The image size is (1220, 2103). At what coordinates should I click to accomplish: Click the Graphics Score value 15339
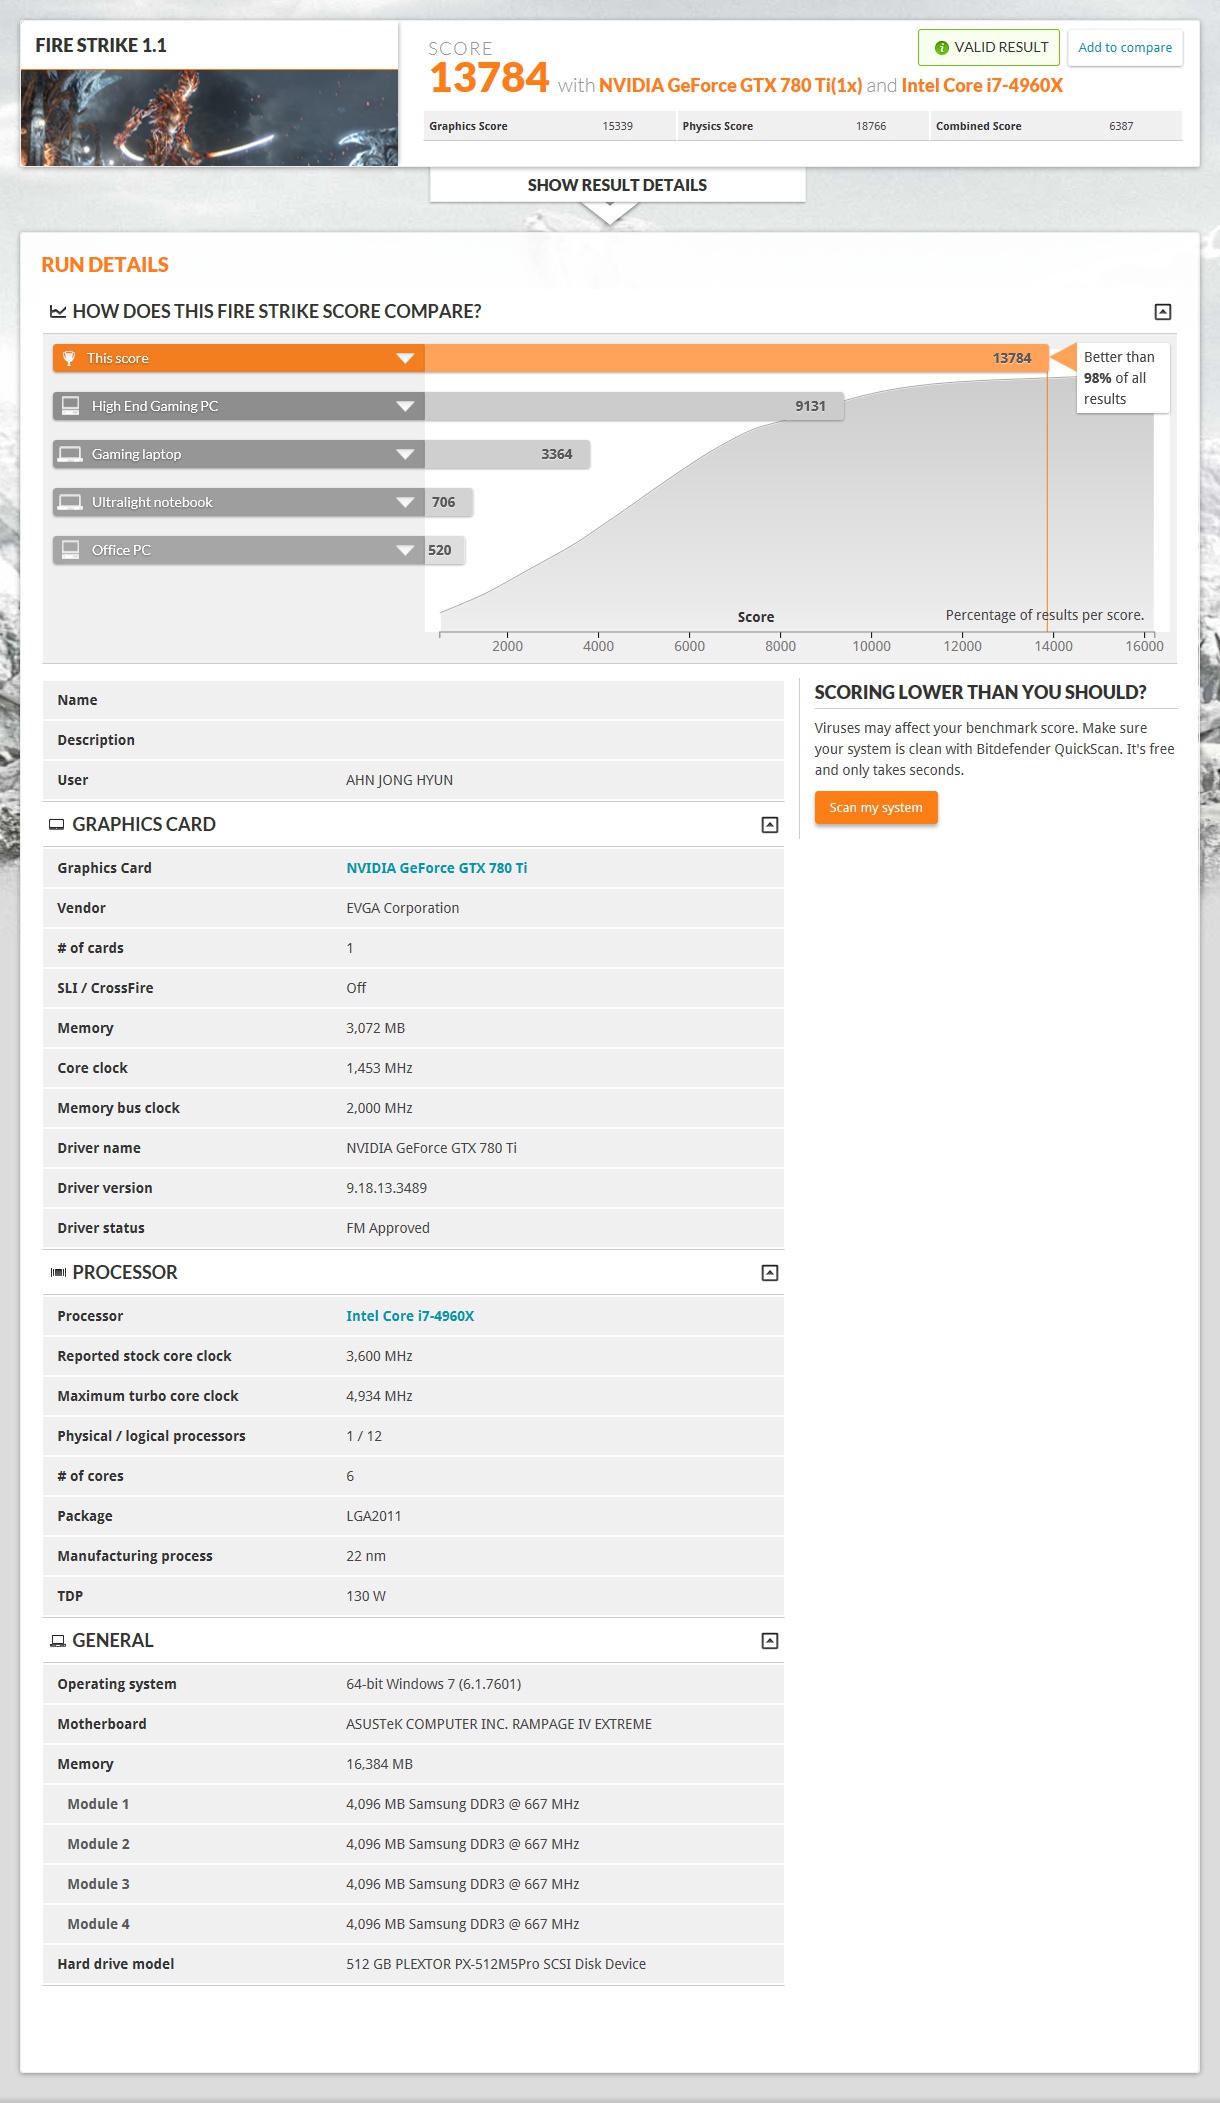[x=617, y=126]
